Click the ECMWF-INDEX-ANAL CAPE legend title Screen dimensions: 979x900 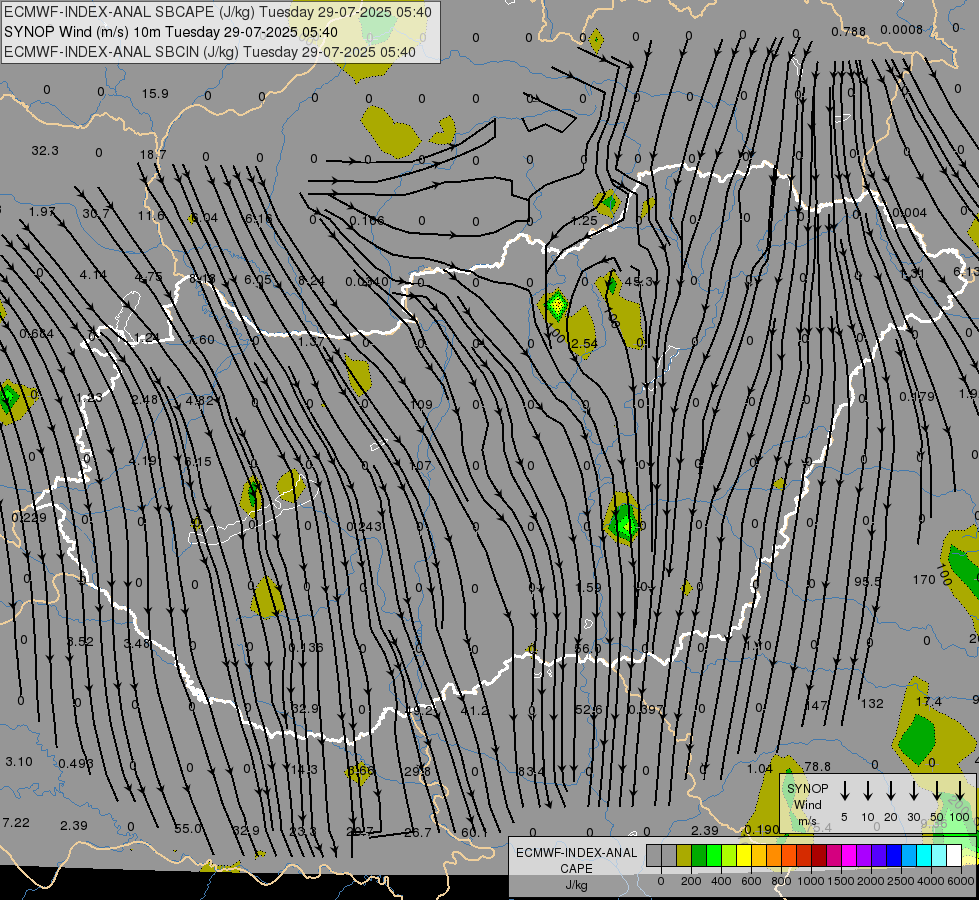[x=576, y=860]
